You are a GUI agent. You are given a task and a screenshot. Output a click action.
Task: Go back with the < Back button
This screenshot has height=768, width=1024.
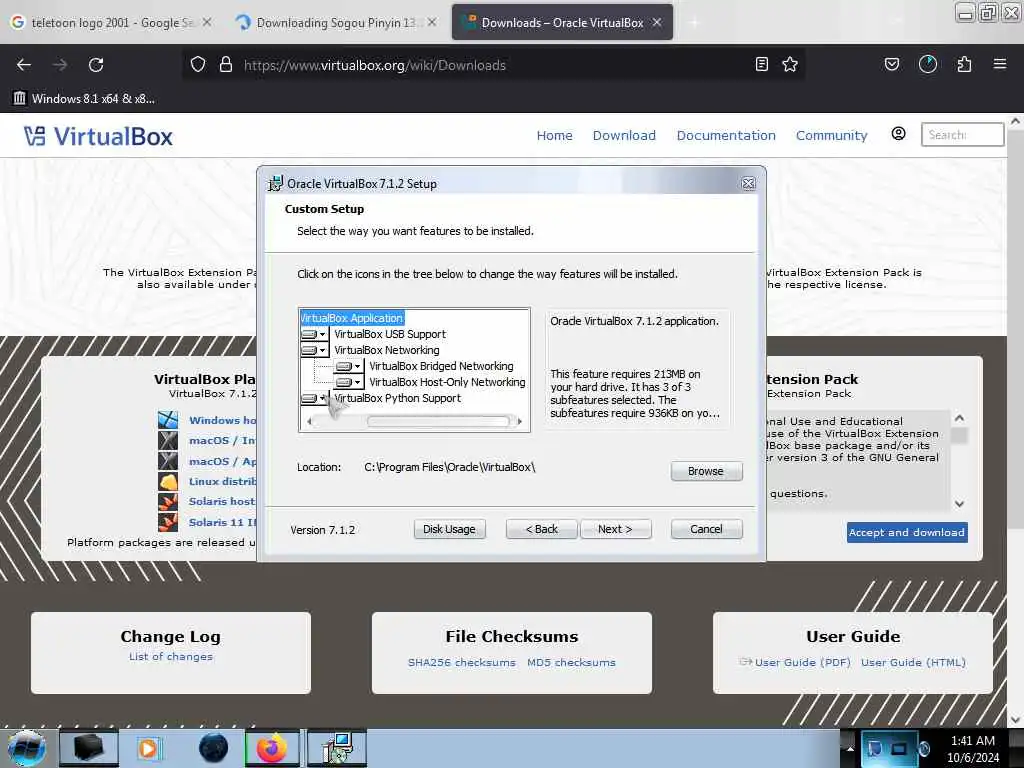(x=541, y=529)
